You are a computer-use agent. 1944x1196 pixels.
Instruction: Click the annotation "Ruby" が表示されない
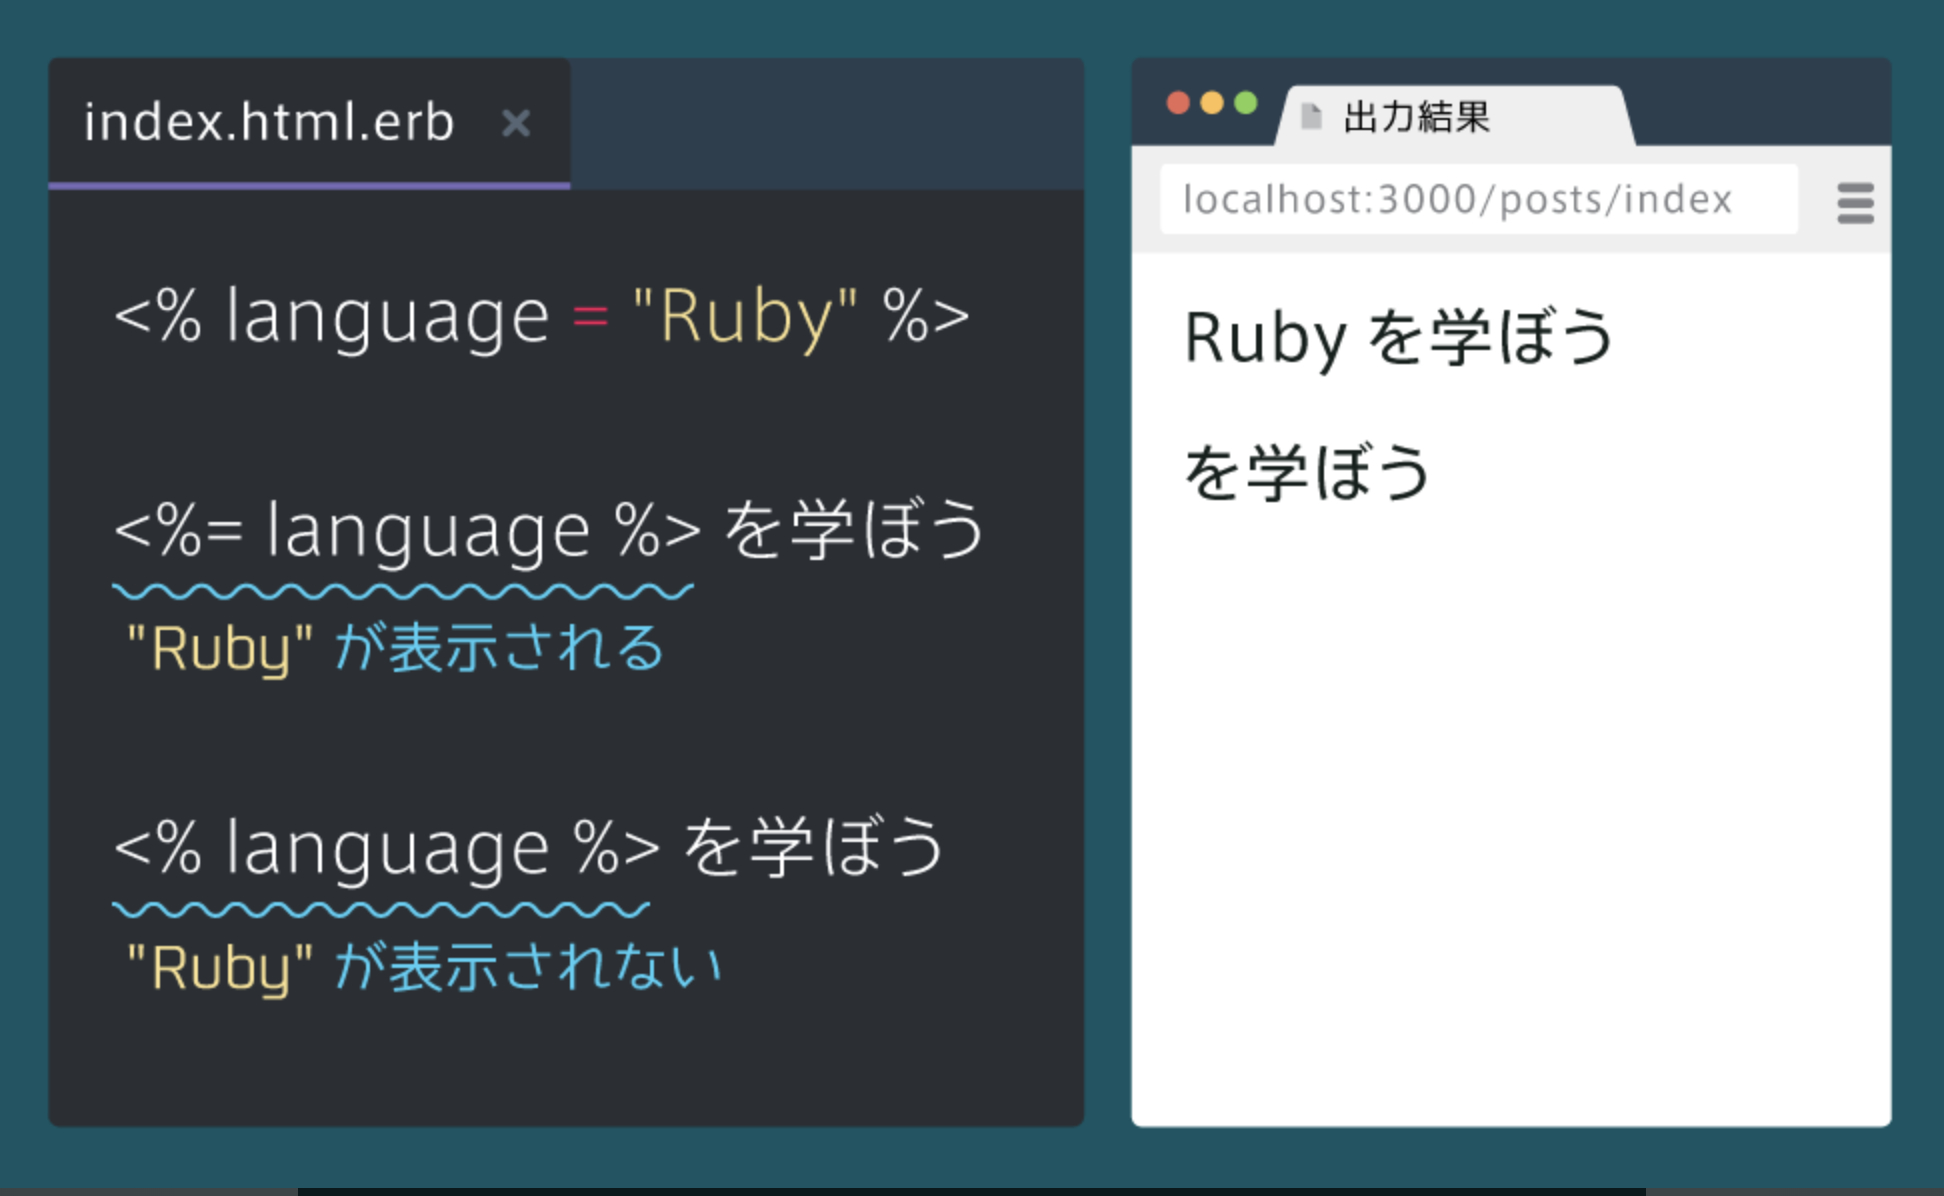424,968
